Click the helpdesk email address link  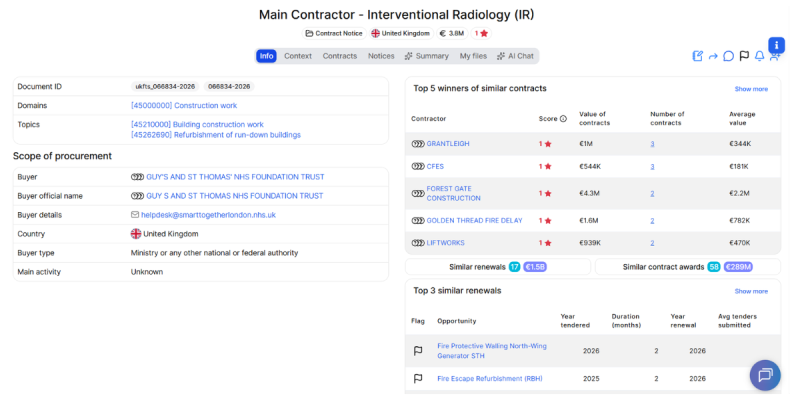pyautogui.click(x=209, y=215)
